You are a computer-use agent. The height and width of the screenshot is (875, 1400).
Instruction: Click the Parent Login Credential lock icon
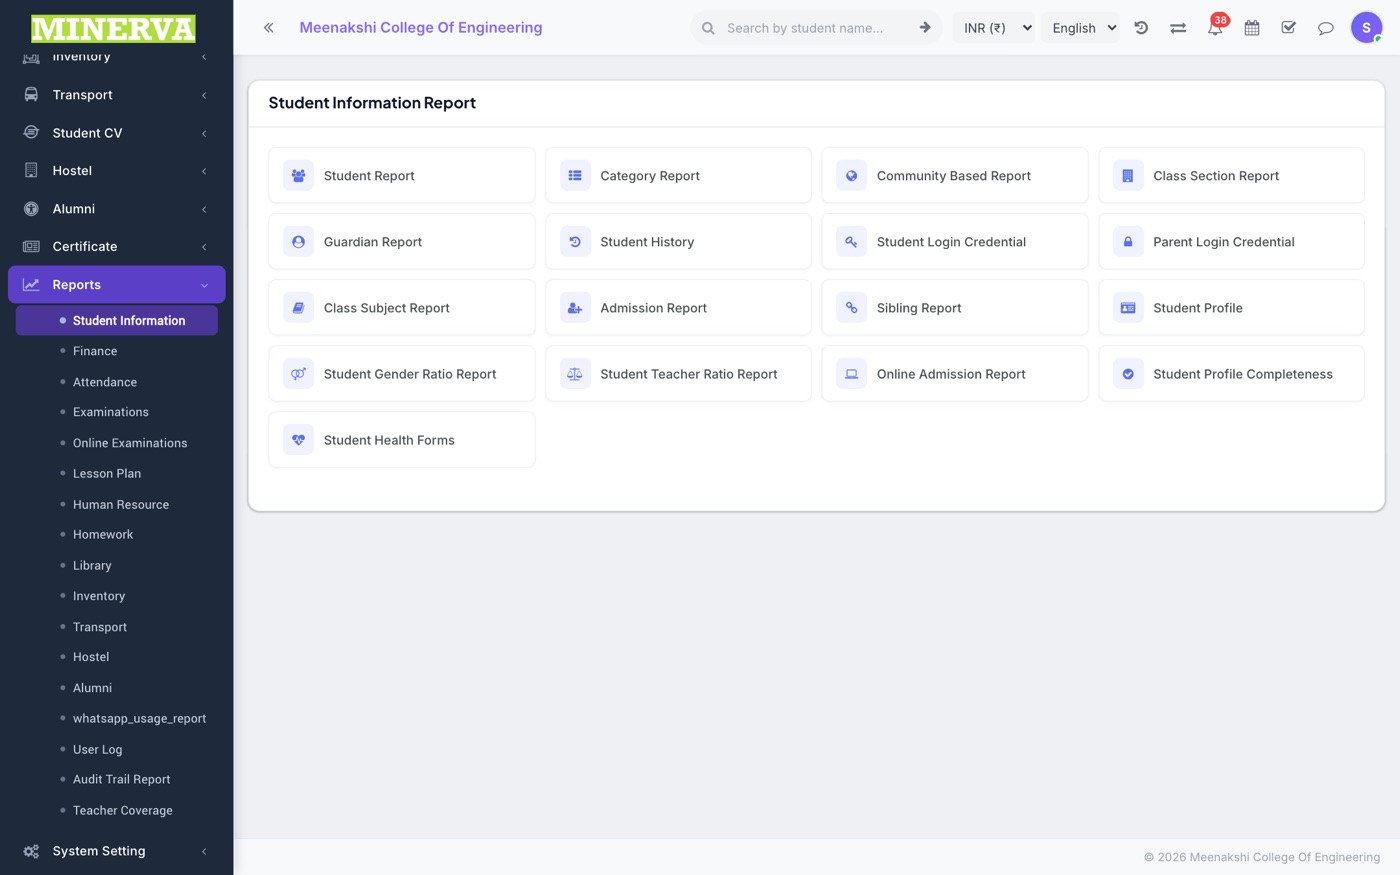point(1128,242)
